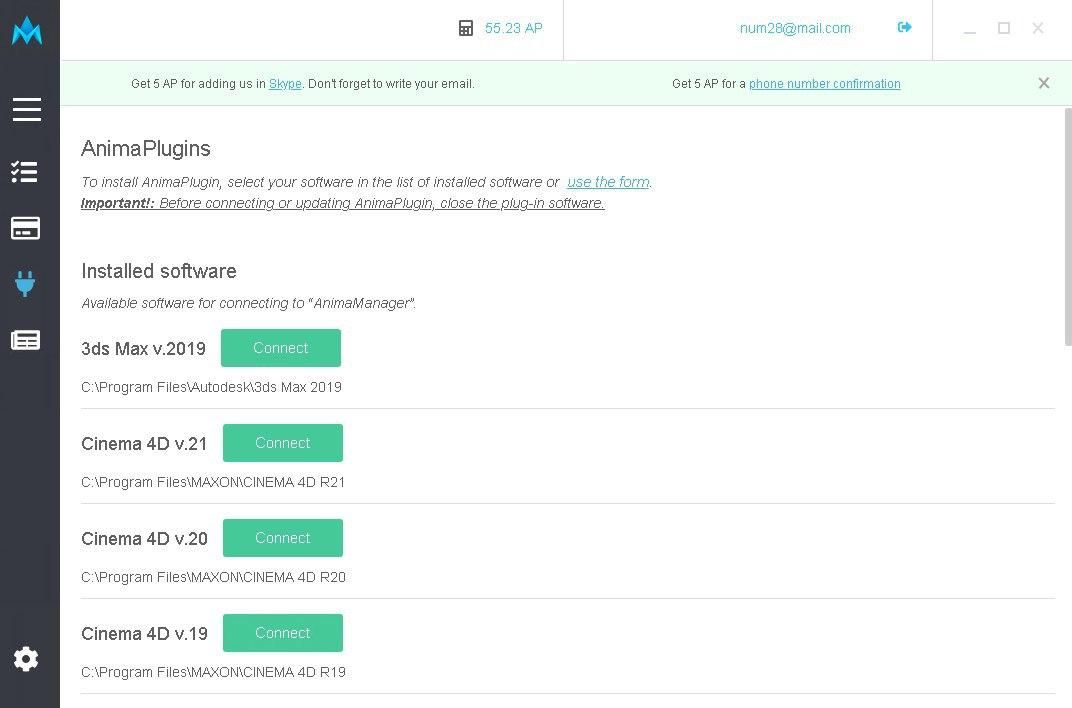The width and height of the screenshot is (1072, 708).
Task: Click the logout arrow icon
Action: pos(904,28)
